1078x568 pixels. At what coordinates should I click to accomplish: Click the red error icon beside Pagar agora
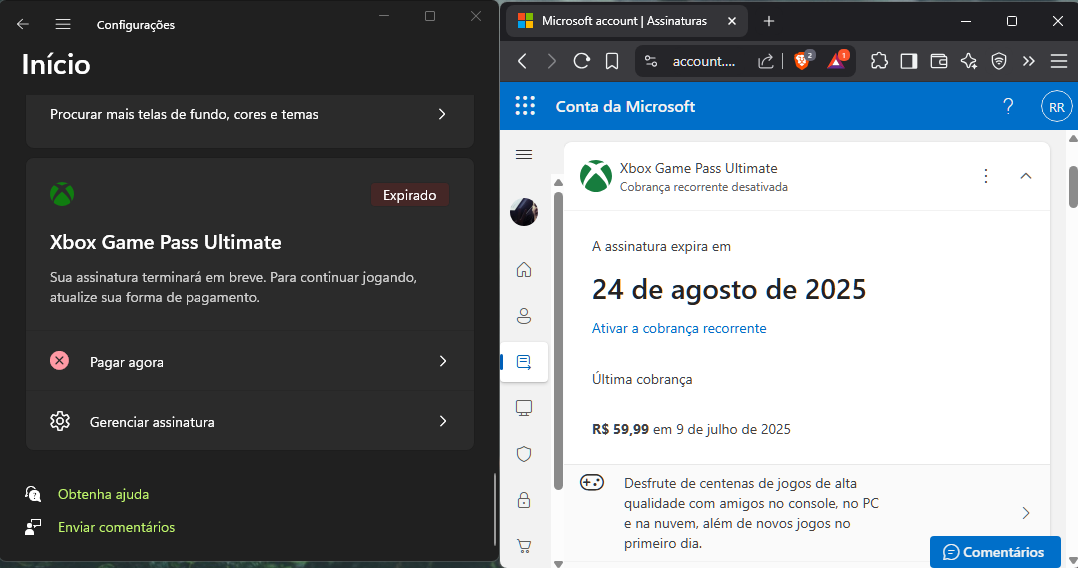click(60, 360)
